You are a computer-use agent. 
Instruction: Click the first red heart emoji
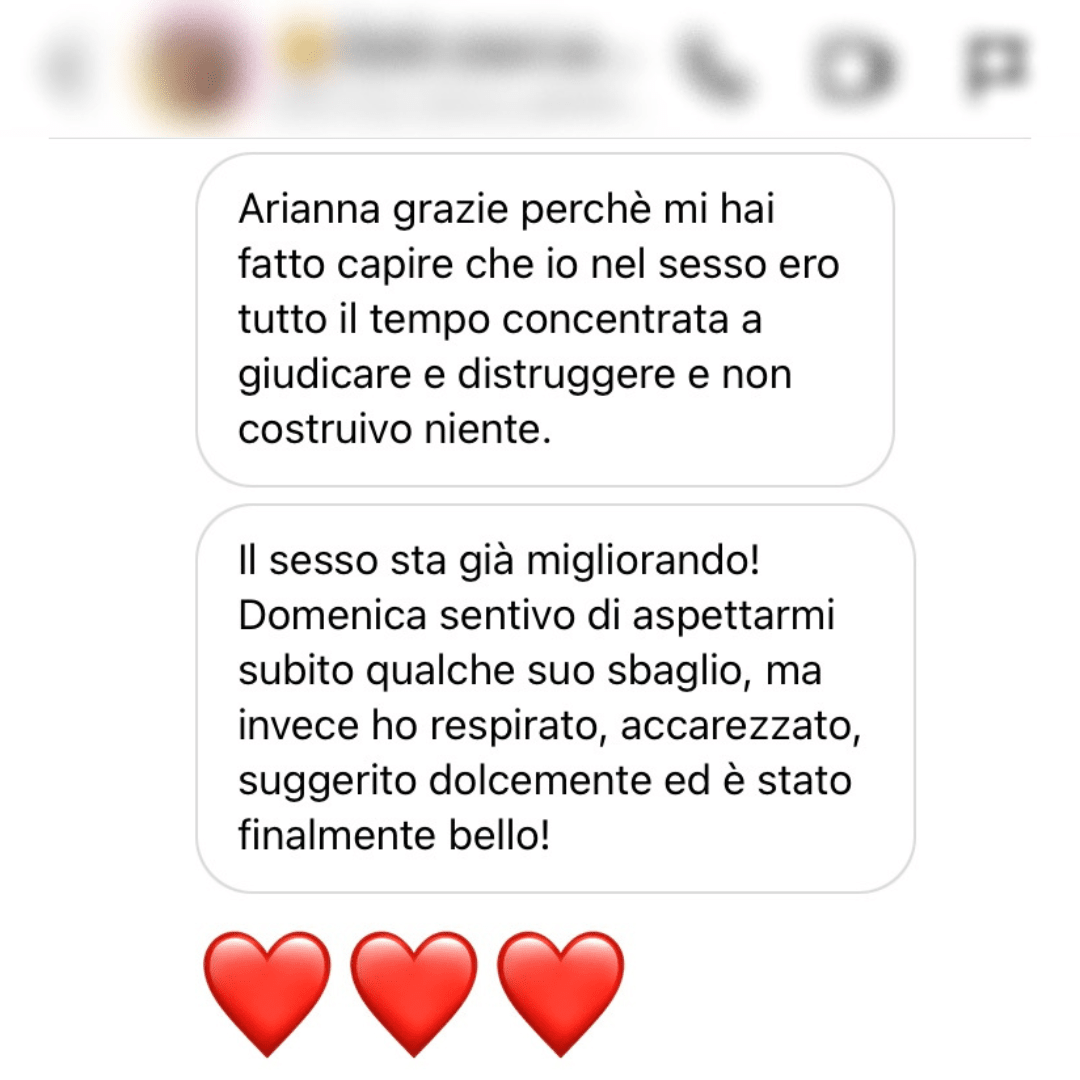pos(267,993)
